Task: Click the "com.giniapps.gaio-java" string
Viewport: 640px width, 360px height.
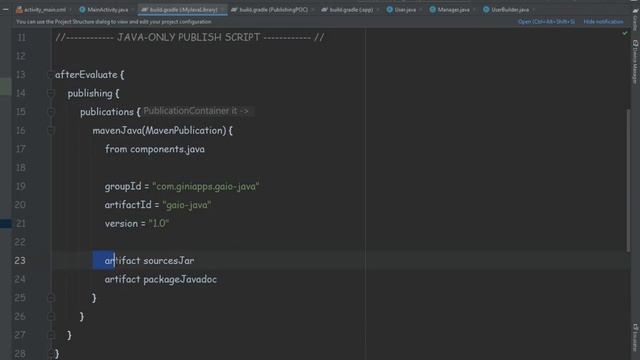Action: coord(206,186)
